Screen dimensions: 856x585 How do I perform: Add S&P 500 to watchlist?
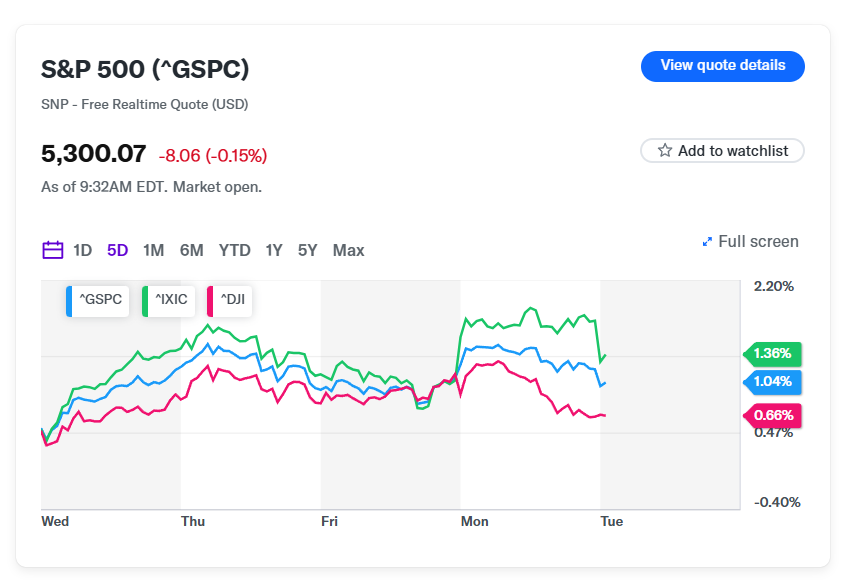(x=722, y=151)
